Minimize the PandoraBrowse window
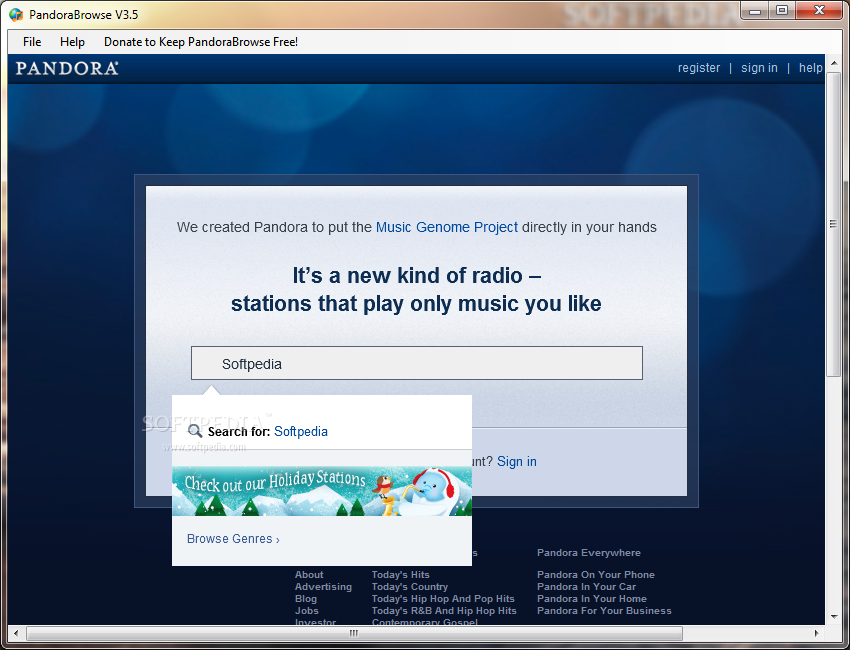The width and height of the screenshot is (850, 650). [x=755, y=11]
